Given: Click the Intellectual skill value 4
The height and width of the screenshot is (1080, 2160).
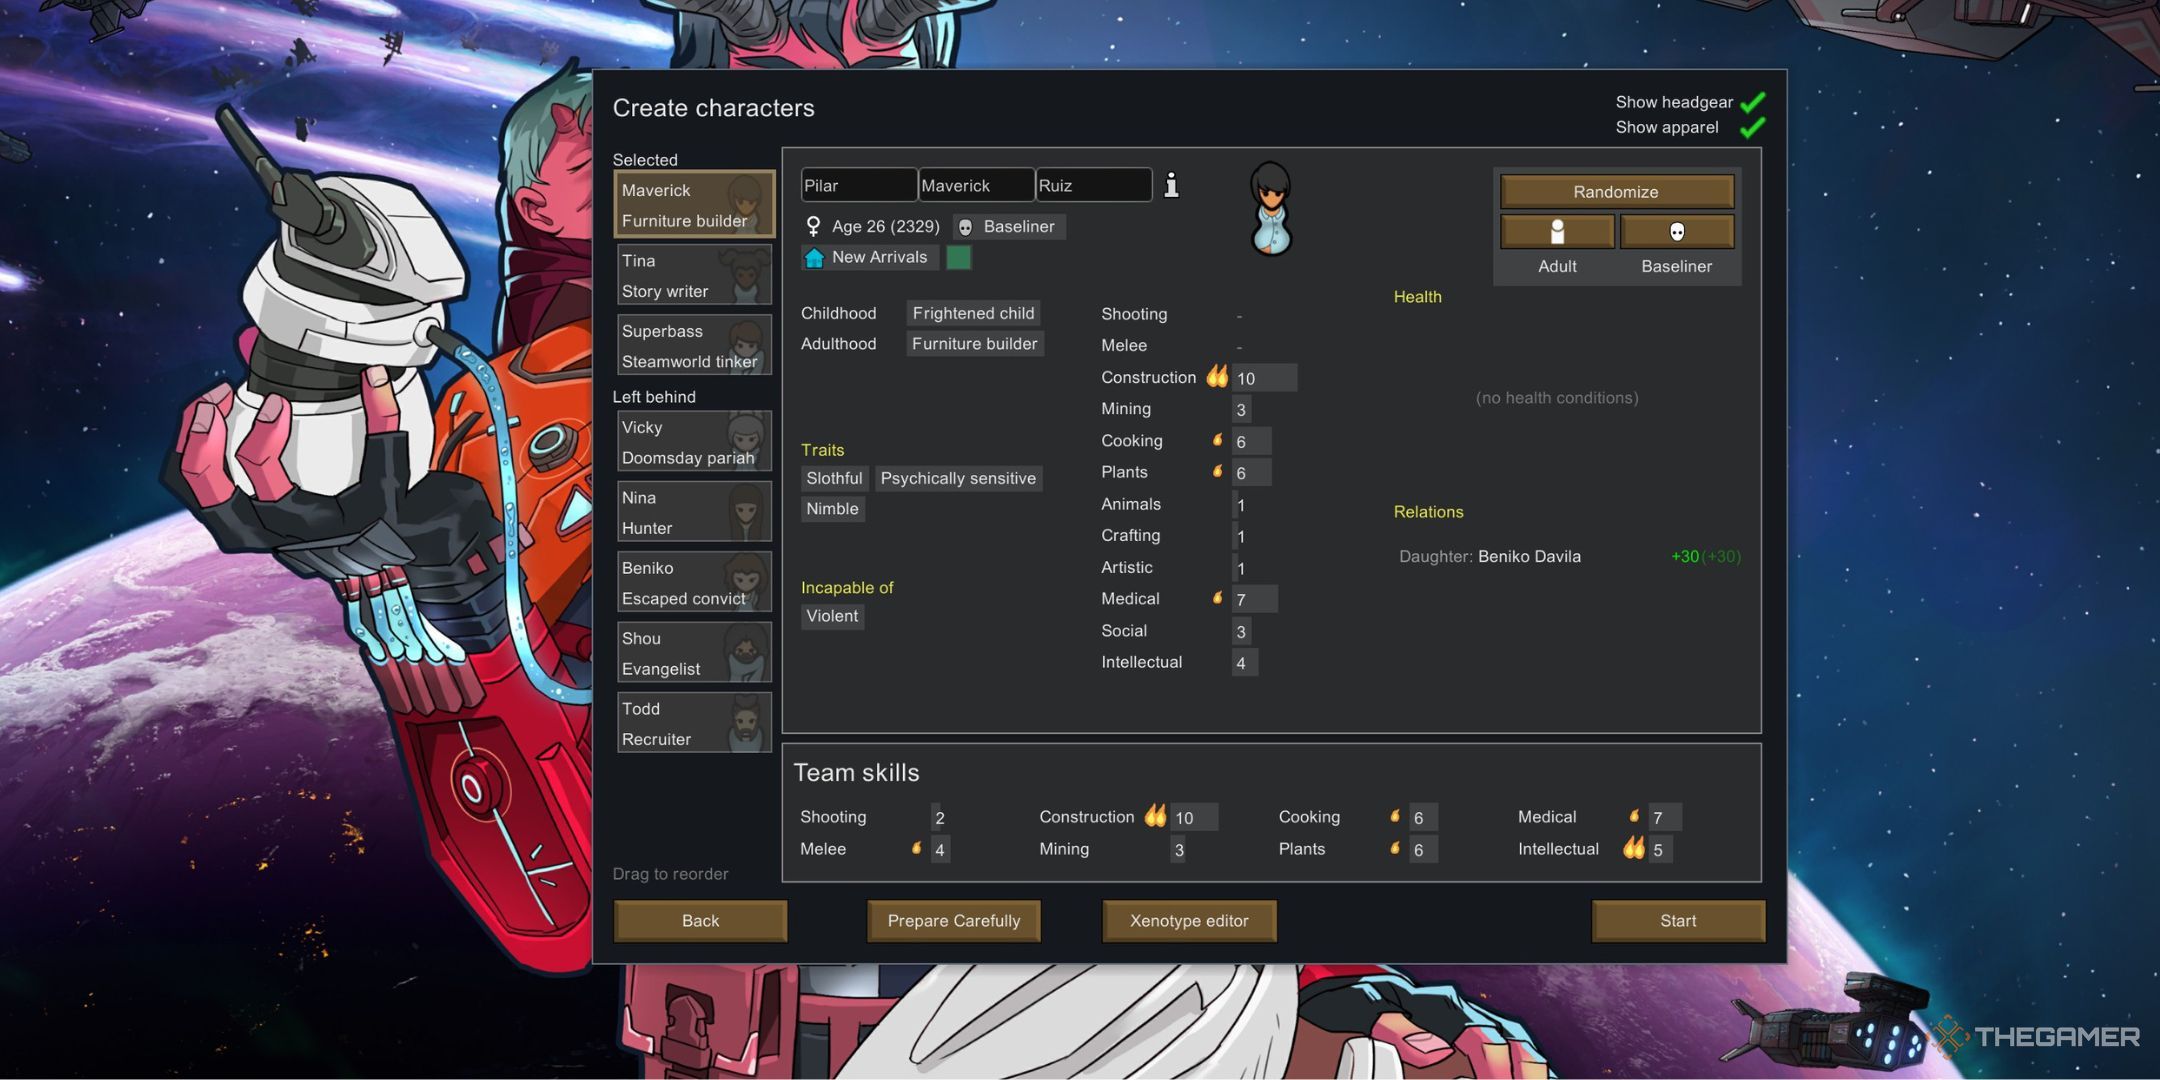Looking at the screenshot, I should click(x=1243, y=663).
